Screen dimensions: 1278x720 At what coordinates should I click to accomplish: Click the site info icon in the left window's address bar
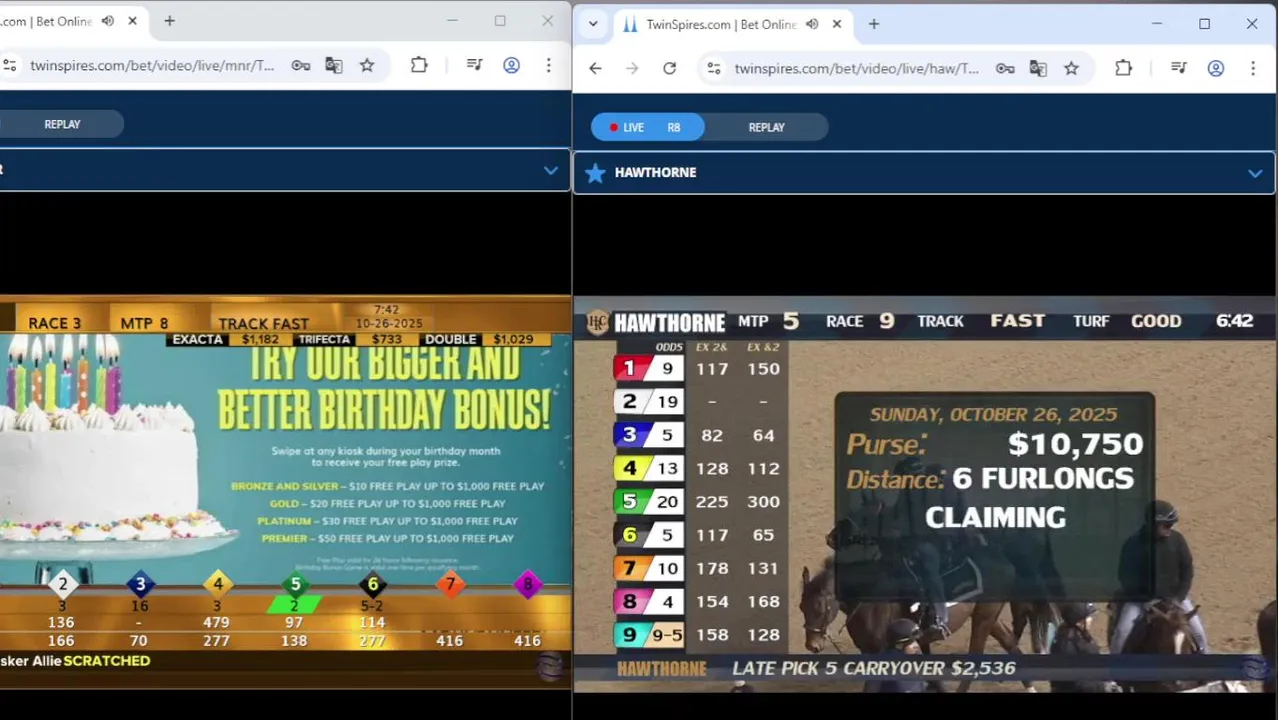9,65
